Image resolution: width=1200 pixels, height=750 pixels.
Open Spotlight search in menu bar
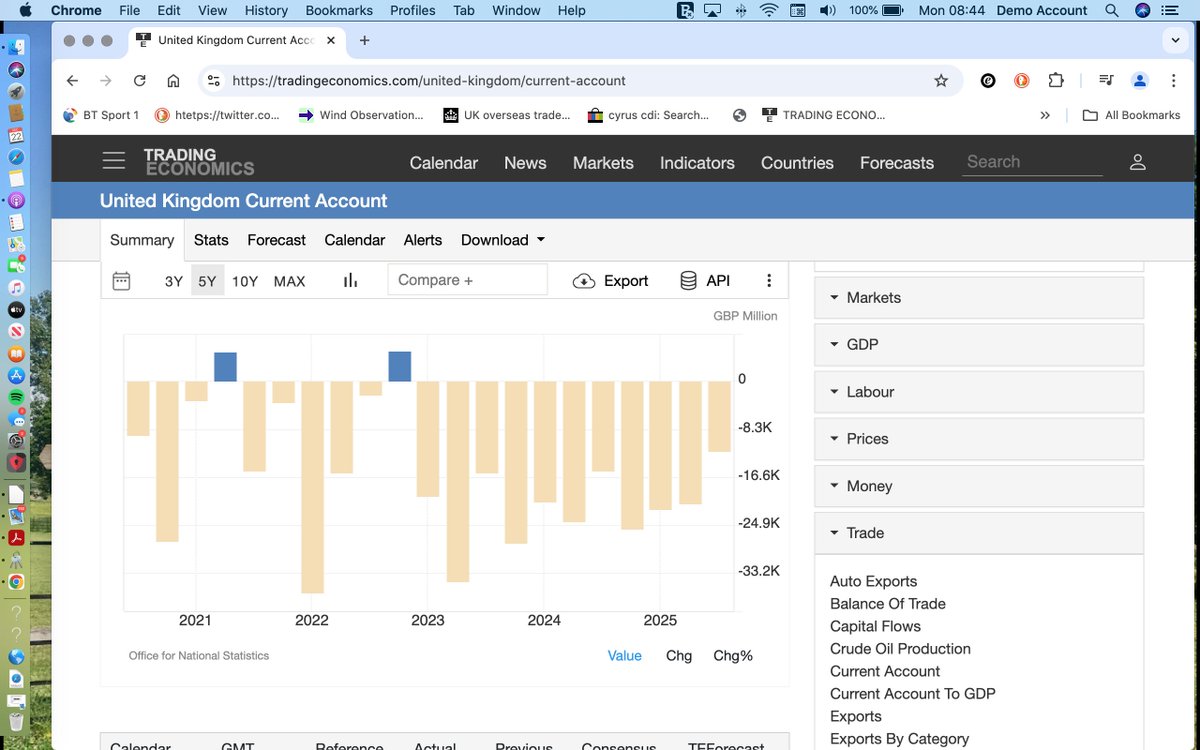coord(1112,10)
